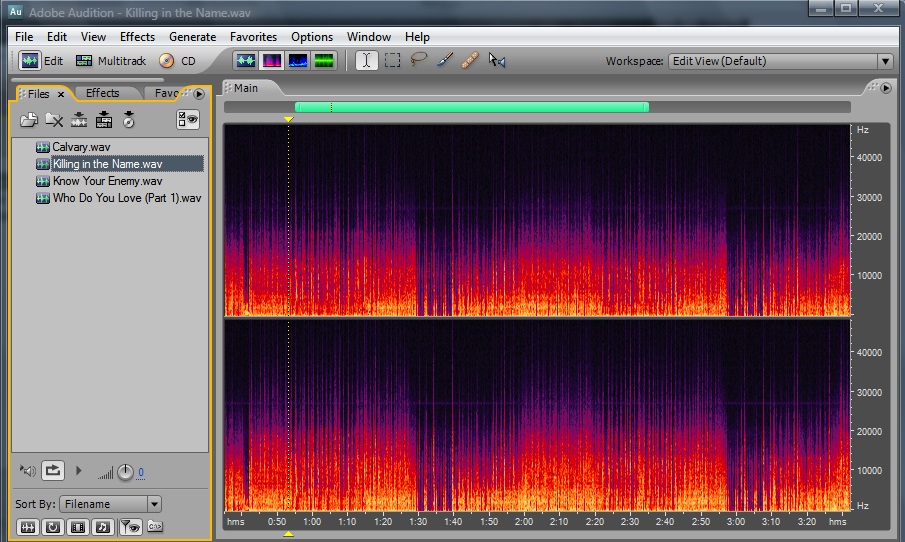Select Calvary.wav in the file list
Viewport: 905px width, 542px height.
81,147
